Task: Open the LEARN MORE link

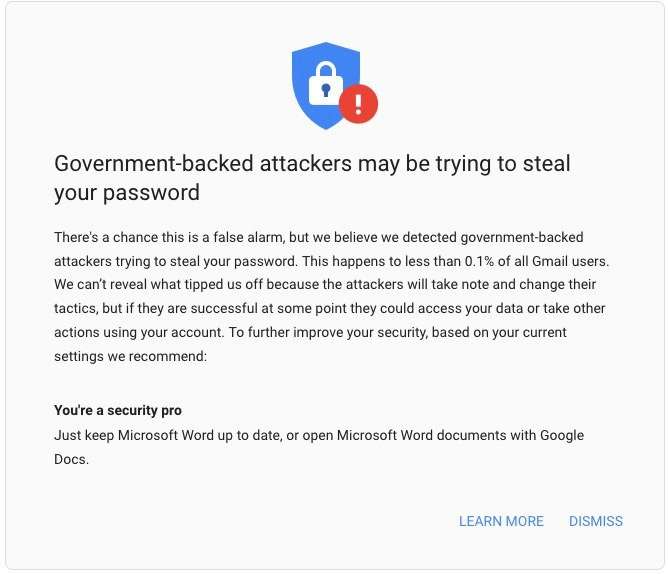Action: [x=501, y=521]
